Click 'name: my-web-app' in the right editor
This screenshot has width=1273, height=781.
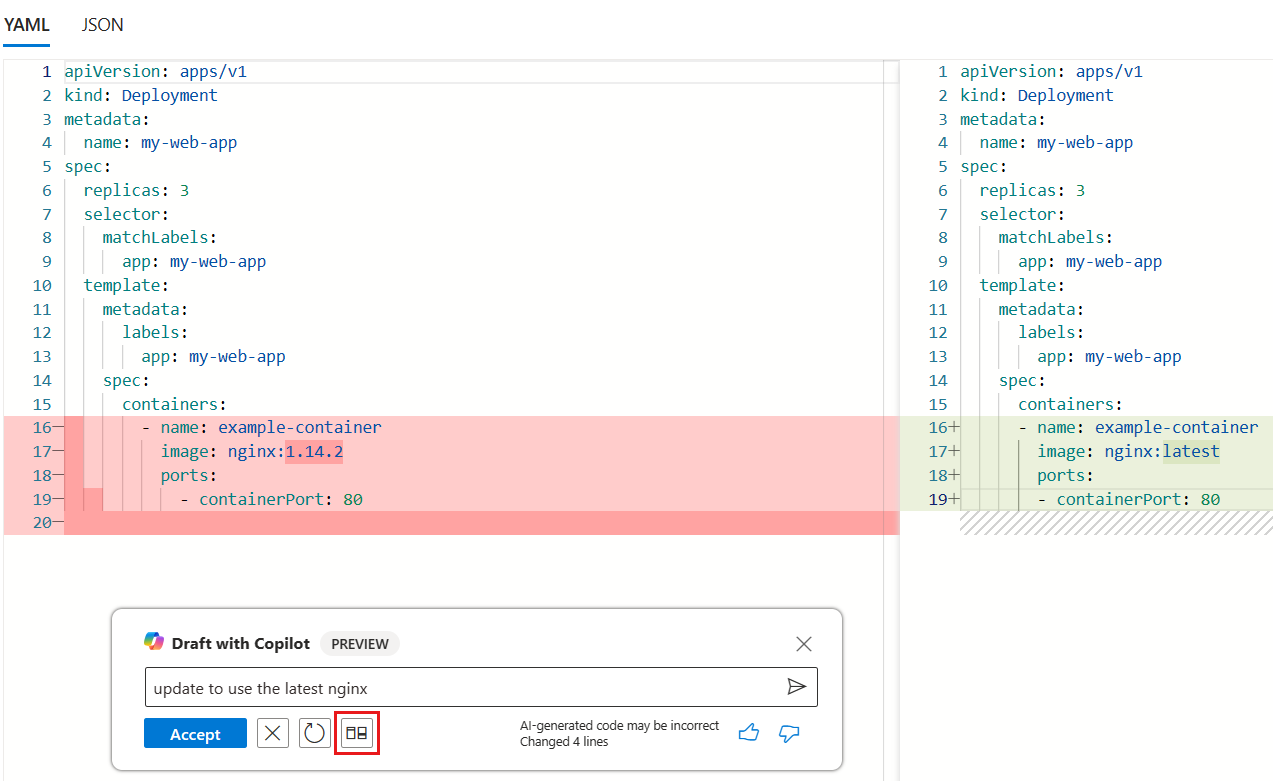pos(1056,143)
